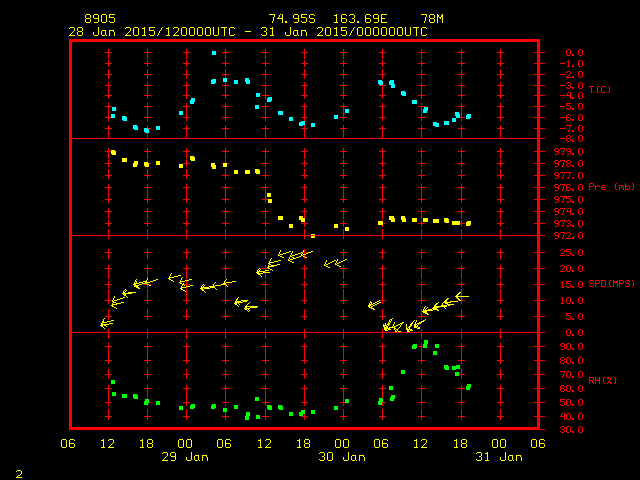
Task: Click the "T(C)" axis label
Action: coord(600,89)
